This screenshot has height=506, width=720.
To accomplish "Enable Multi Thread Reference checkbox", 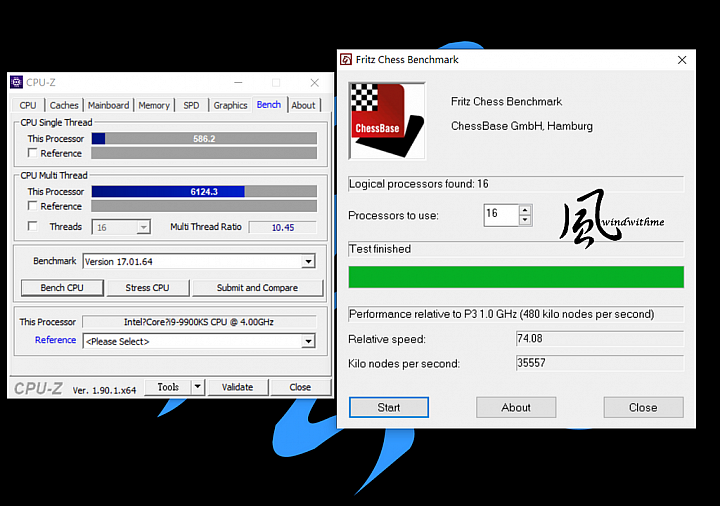I will (32, 206).
